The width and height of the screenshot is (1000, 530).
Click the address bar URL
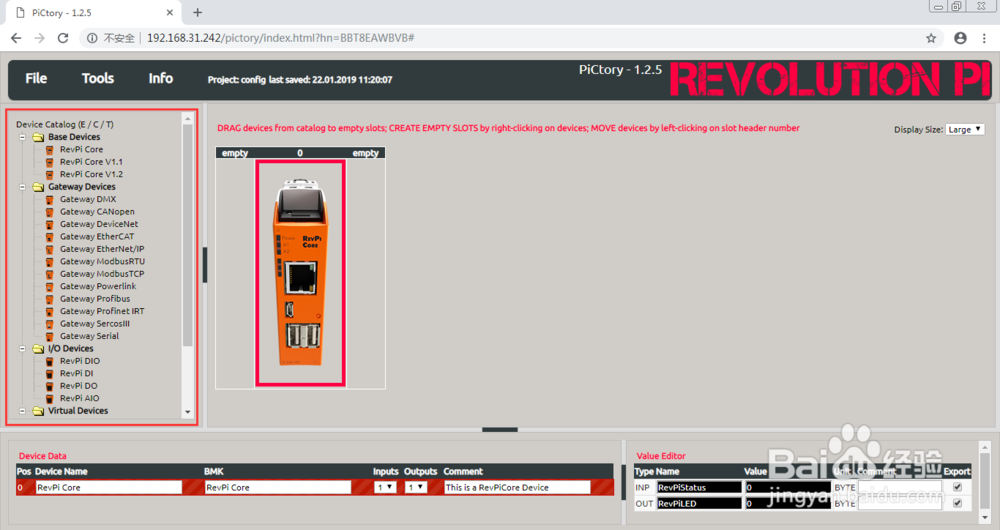click(x=281, y=38)
